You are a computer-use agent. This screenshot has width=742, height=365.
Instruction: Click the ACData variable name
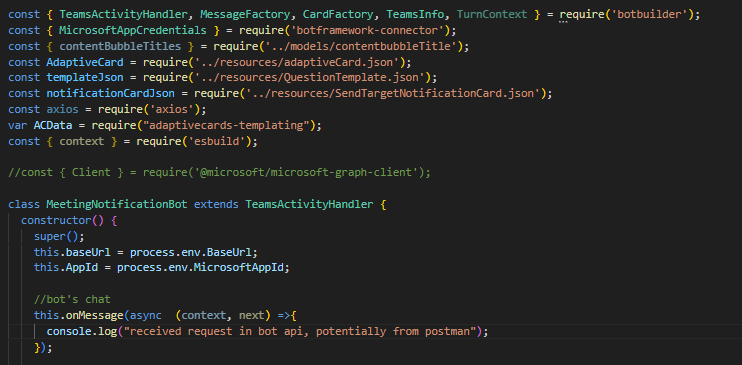[x=53, y=125]
